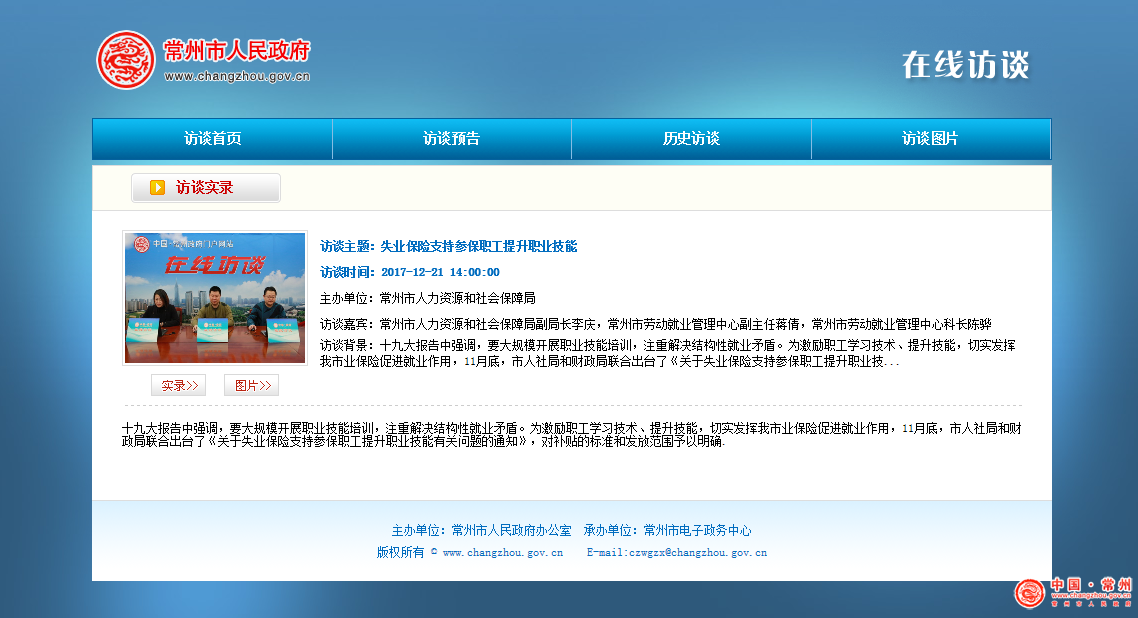Click the interview time 2017-12-21 14:00:00
Image resolution: width=1138 pixels, height=618 pixels.
pyautogui.click(x=440, y=272)
